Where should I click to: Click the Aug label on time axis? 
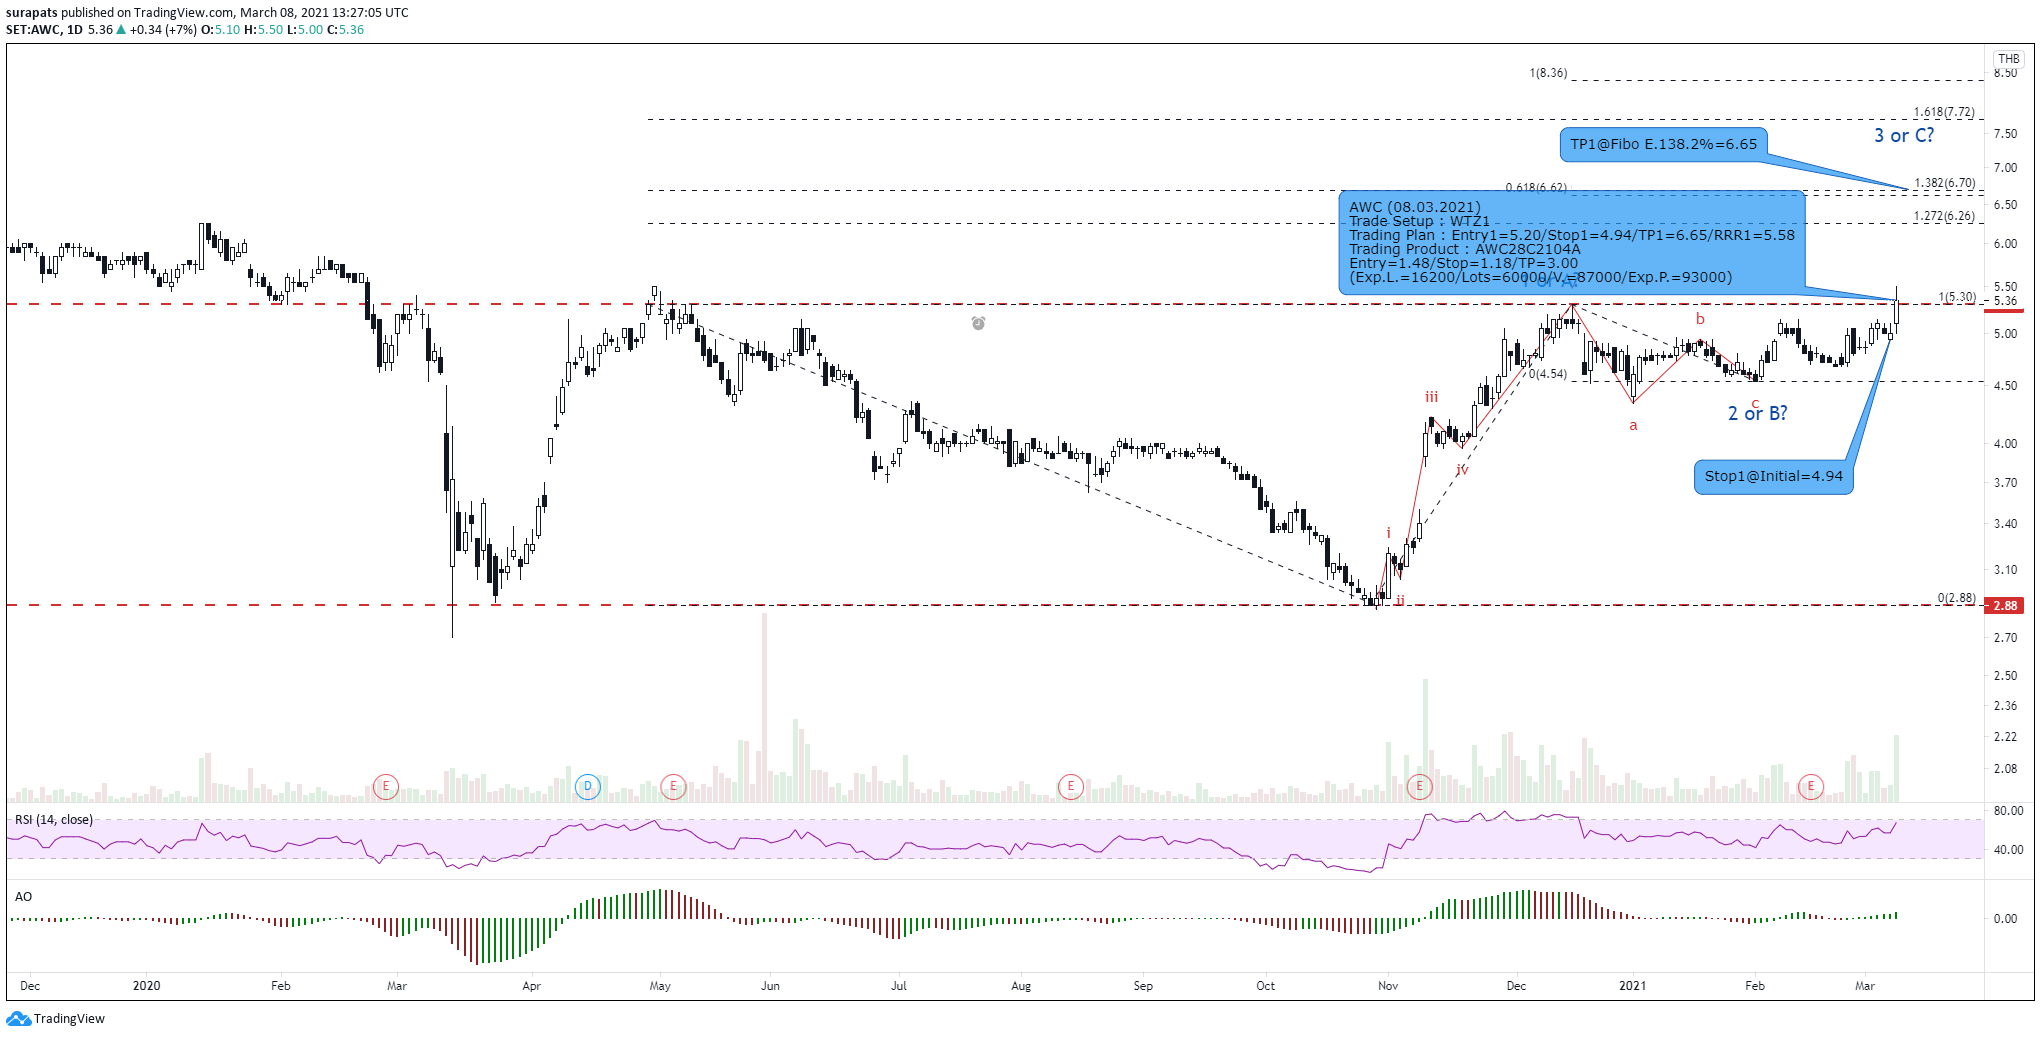tap(1021, 986)
